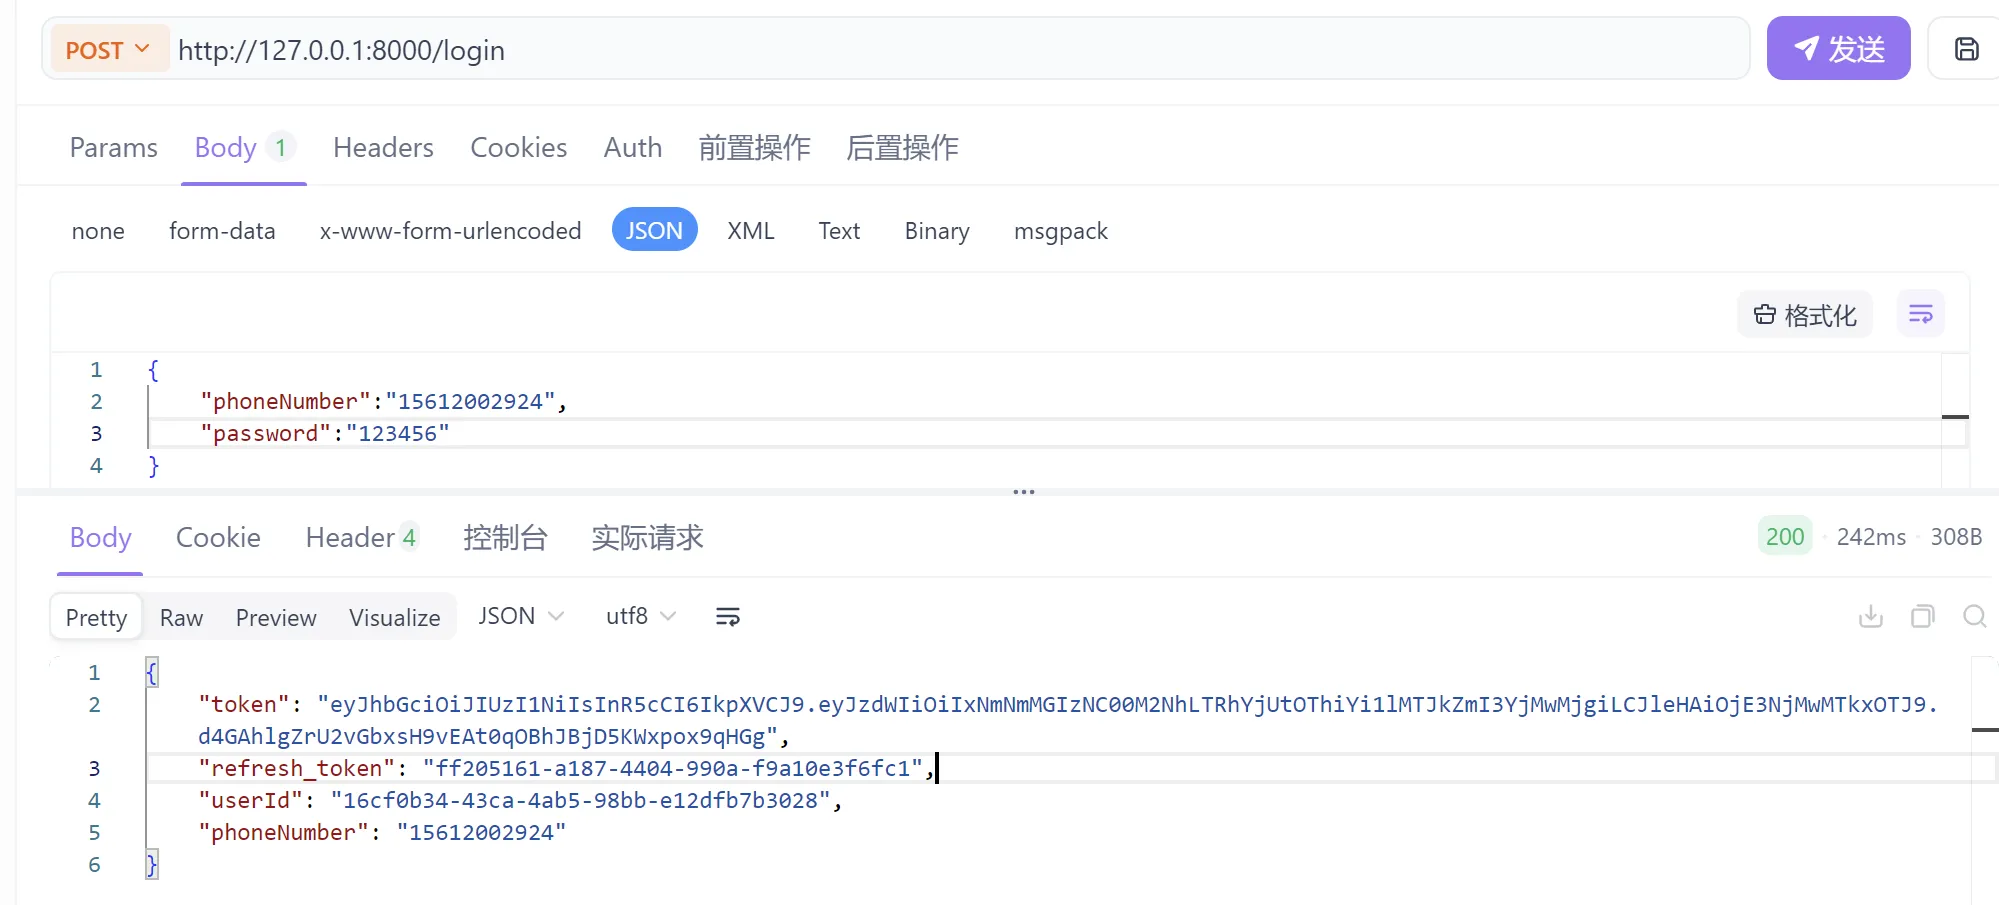Switch response view to Preview

(276, 617)
